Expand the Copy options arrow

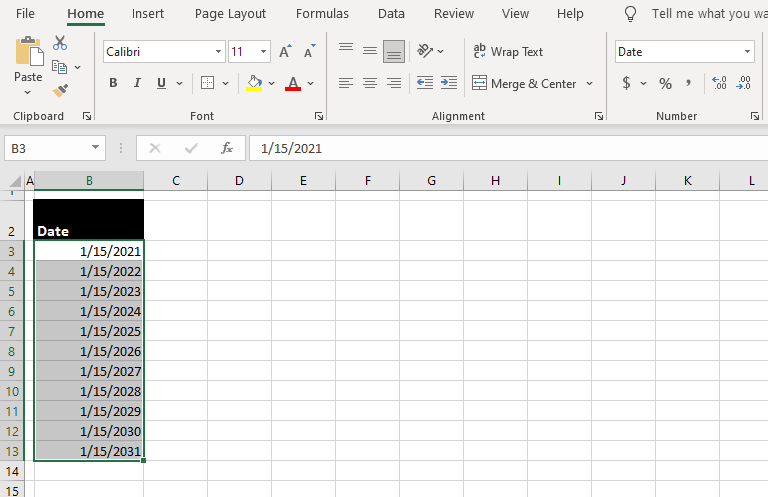point(77,67)
